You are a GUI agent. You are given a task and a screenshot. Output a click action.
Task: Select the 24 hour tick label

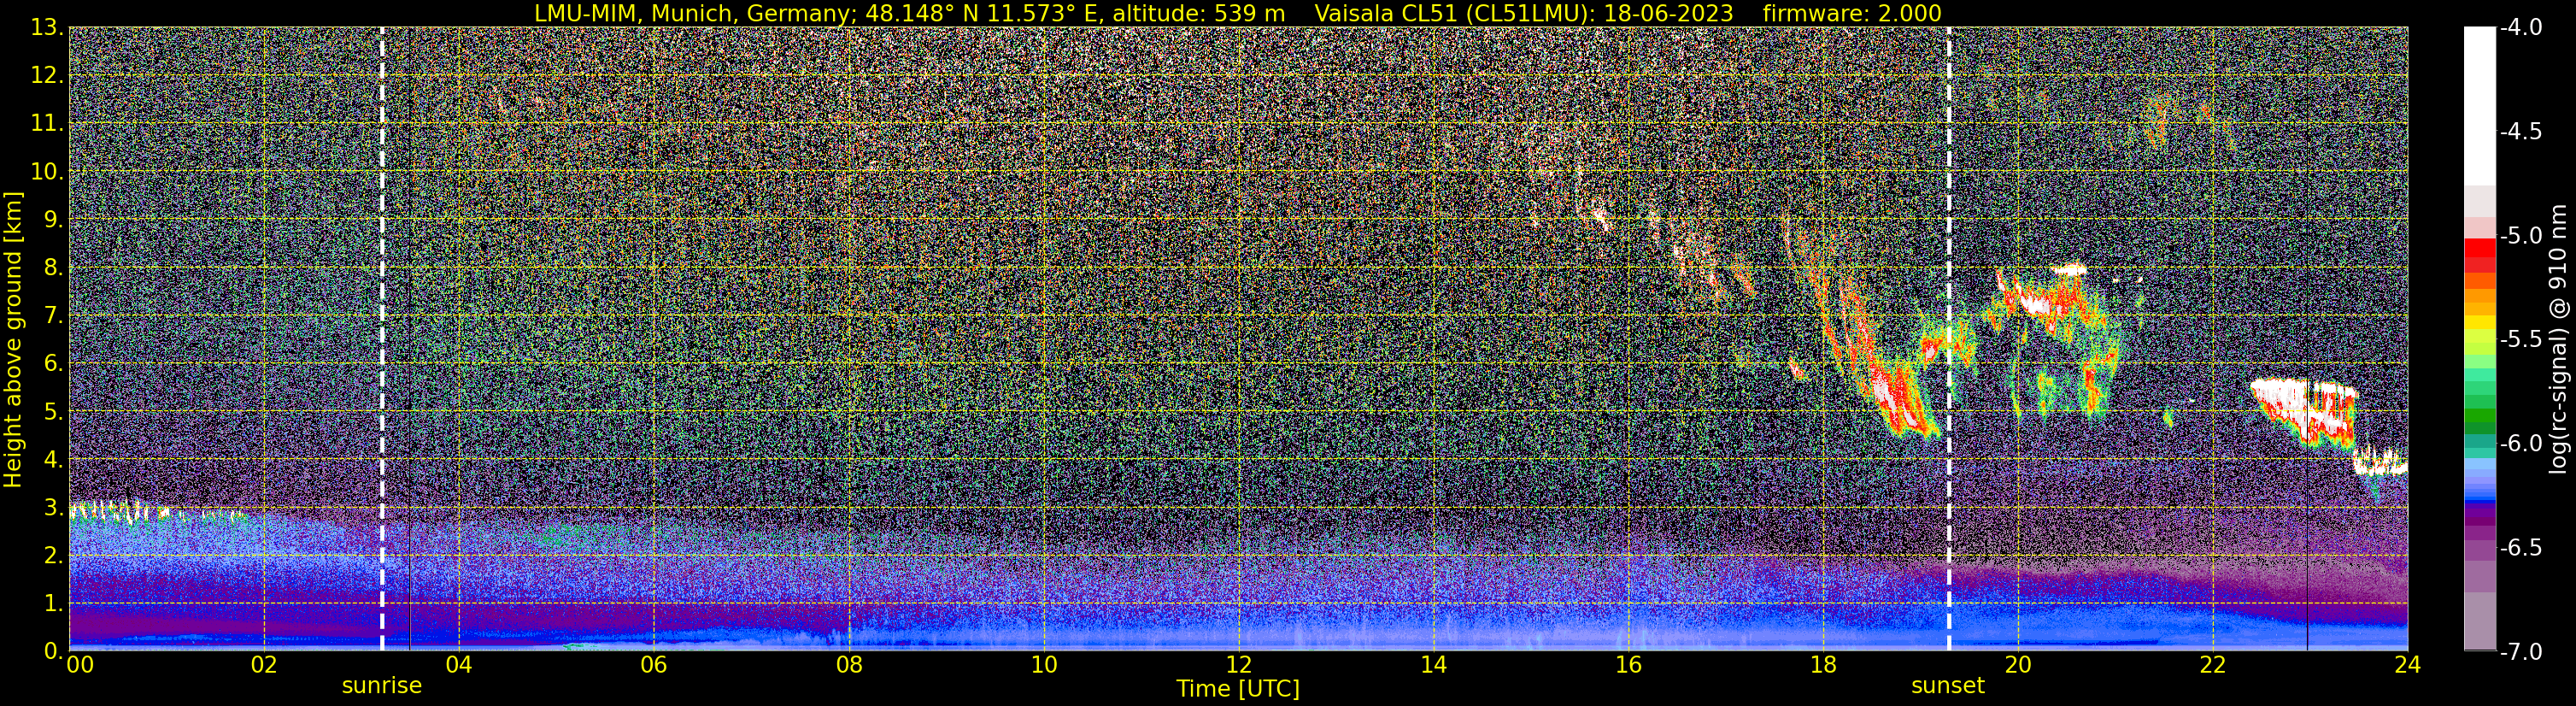coord(2408,666)
